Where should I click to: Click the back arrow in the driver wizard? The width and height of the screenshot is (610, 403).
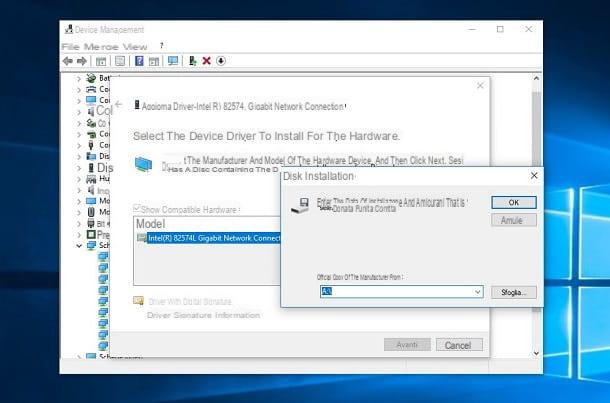[119, 104]
